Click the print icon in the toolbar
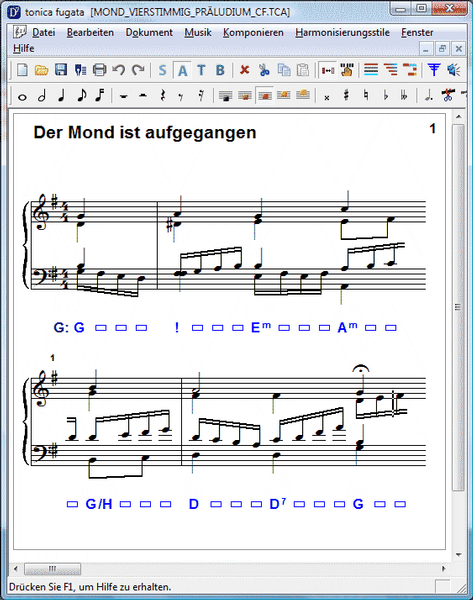Screen dimensions: 473x600 (x=99, y=70)
